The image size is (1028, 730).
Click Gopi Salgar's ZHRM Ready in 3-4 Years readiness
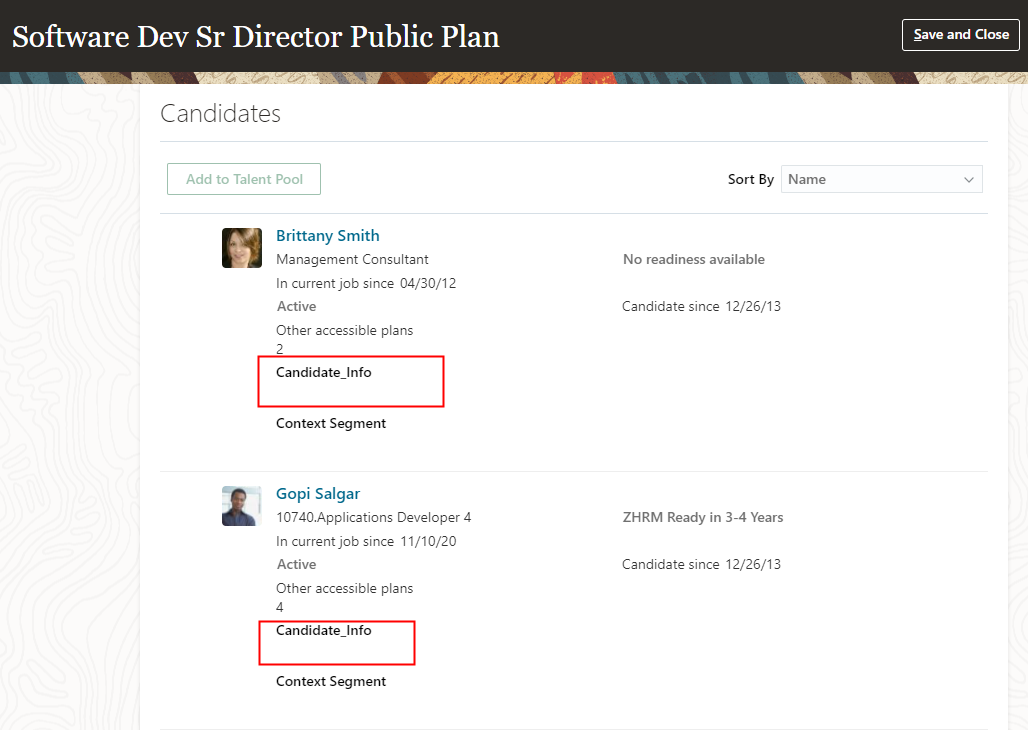702,517
